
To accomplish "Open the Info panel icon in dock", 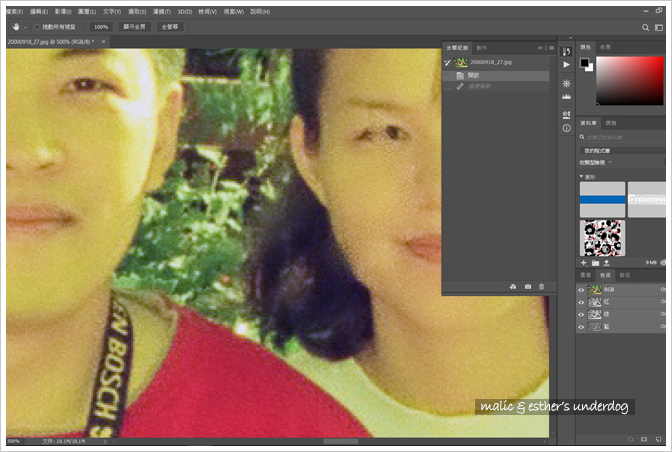I will click(566, 128).
